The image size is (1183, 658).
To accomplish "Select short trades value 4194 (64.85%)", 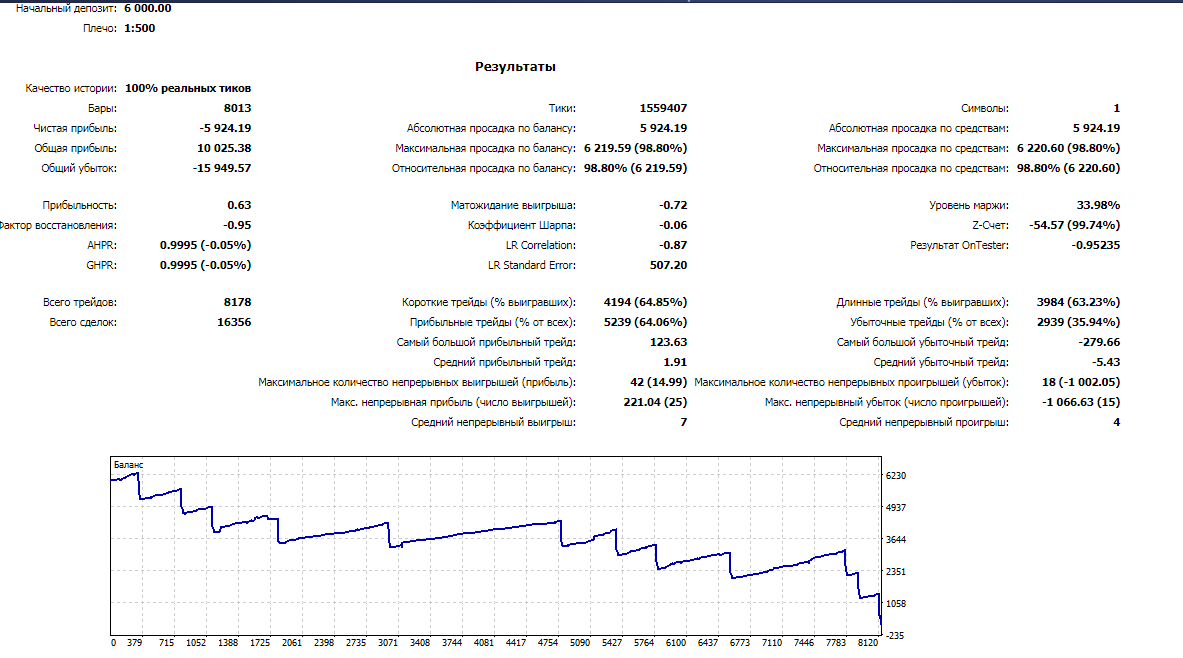I will (645, 302).
